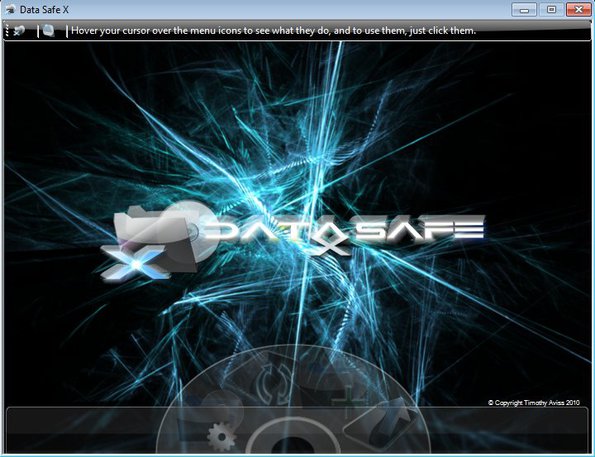Click the blue disc icon in top toolbar

click(49, 30)
